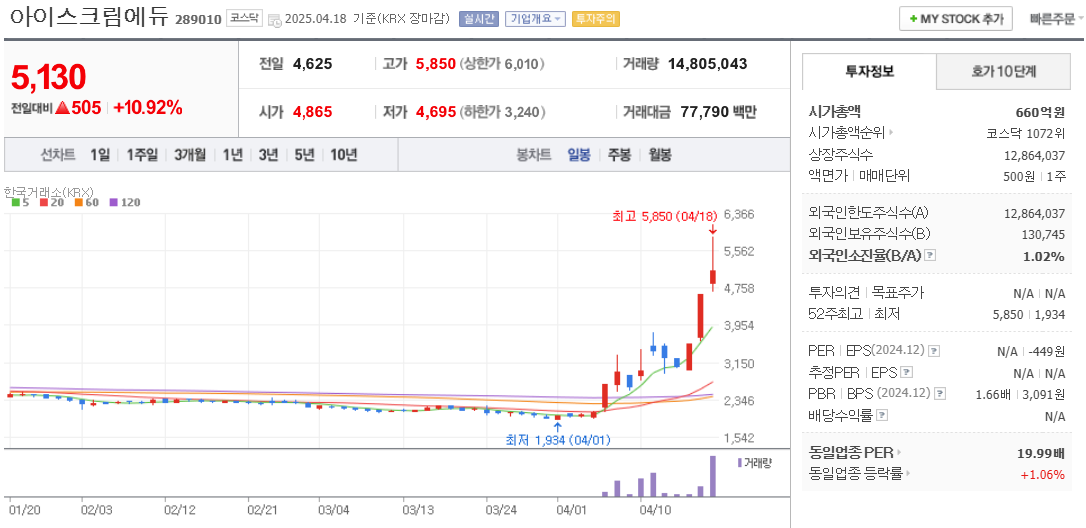Click the green 5-day moving average legend marker
The image size is (1086, 528).
(x=16, y=202)
